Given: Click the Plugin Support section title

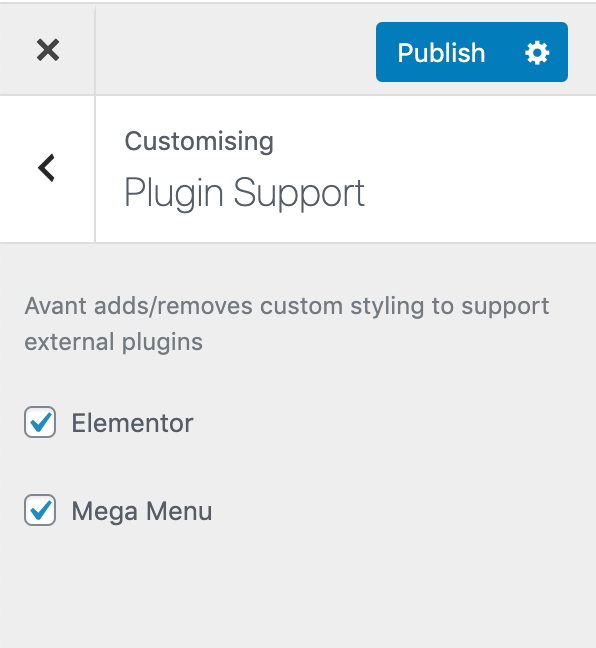Looking at the screenshot, I should click(245, 193).
